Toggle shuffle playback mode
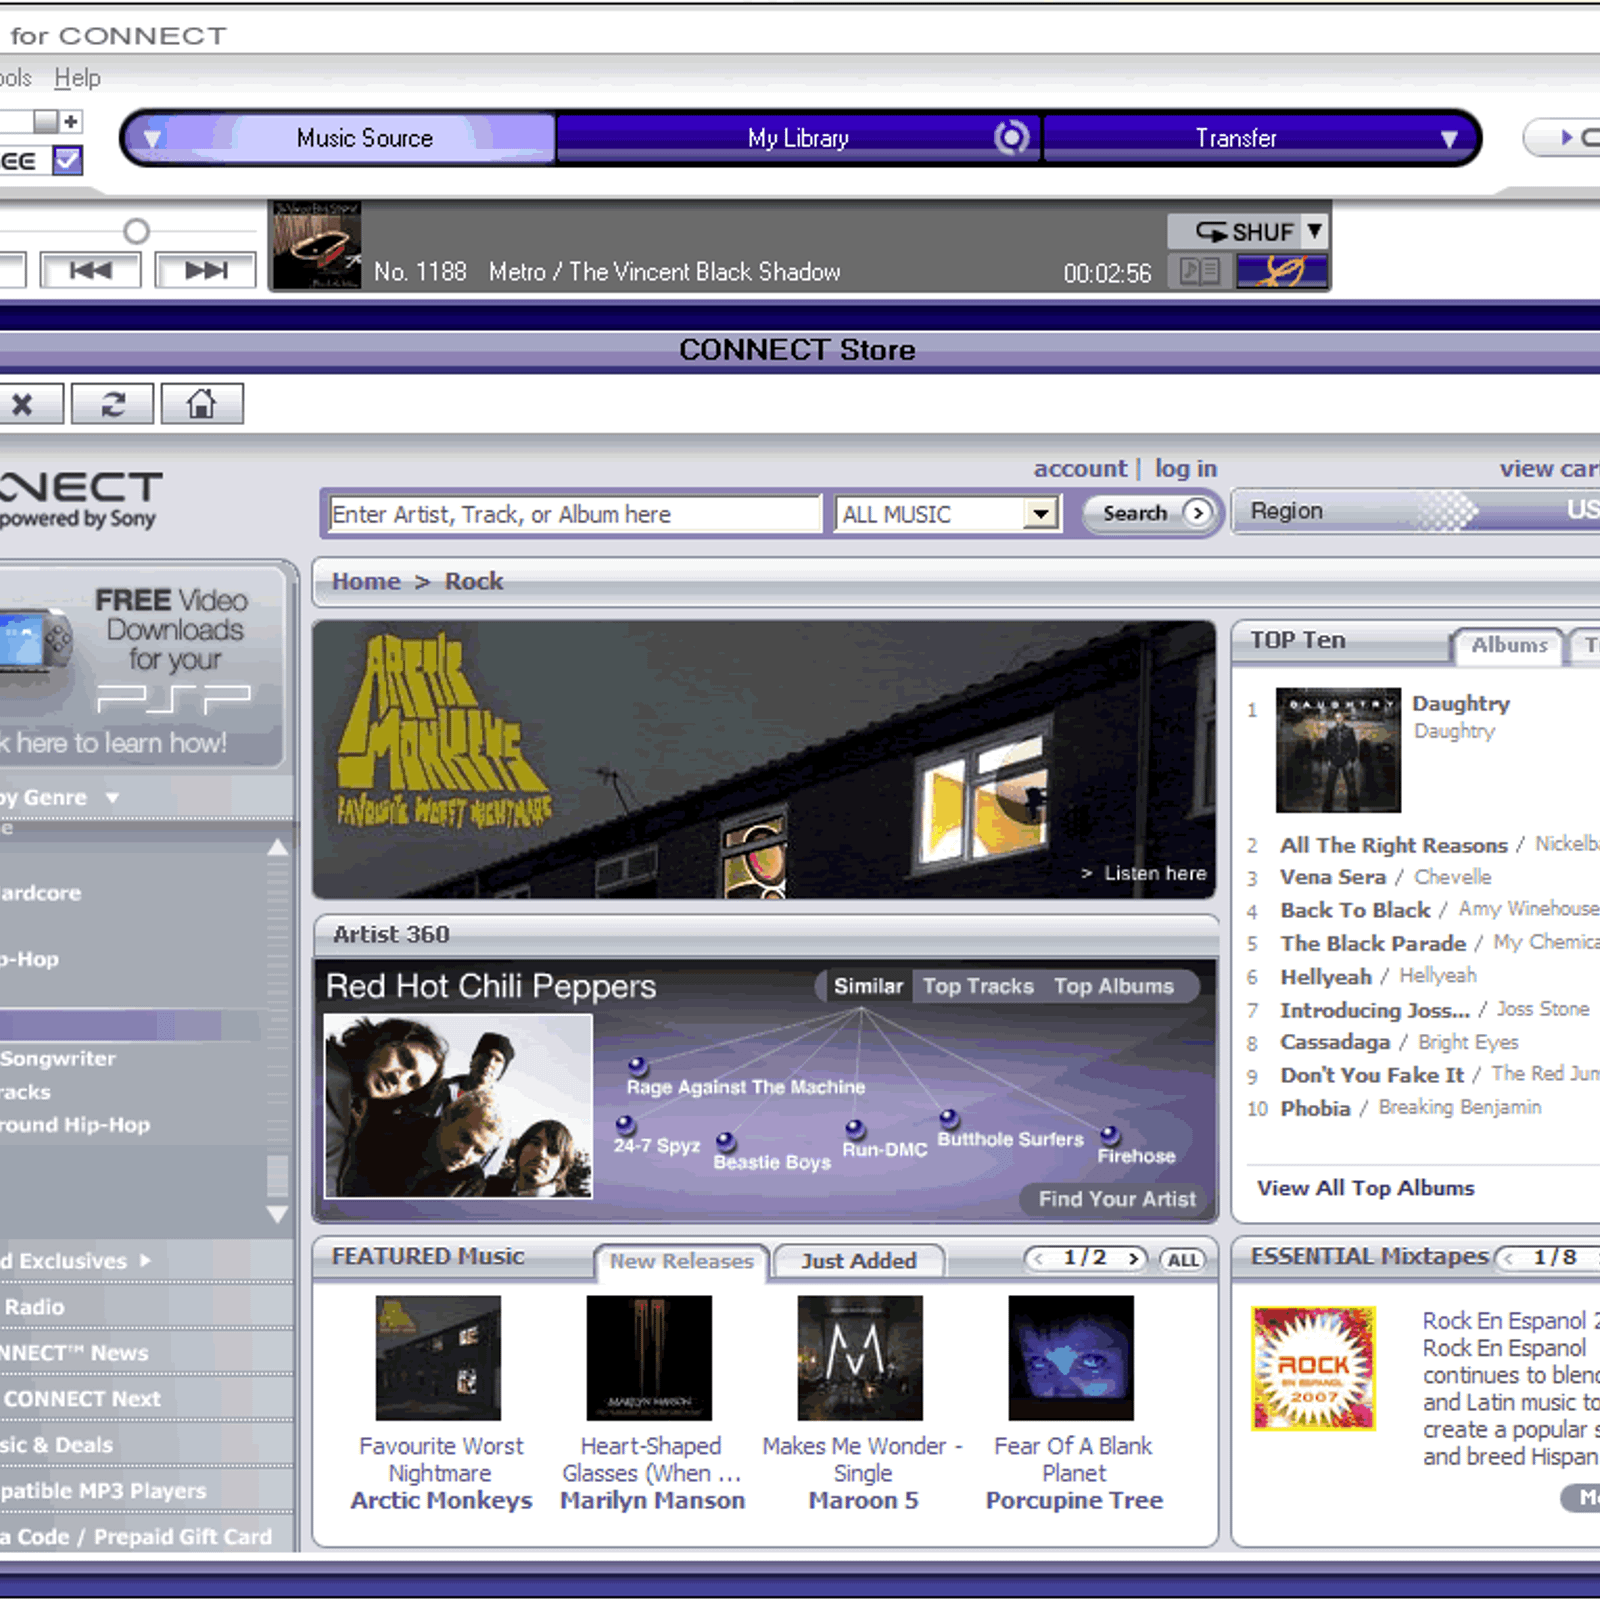1600x1600 pixels. click(x=1237, y=231)
